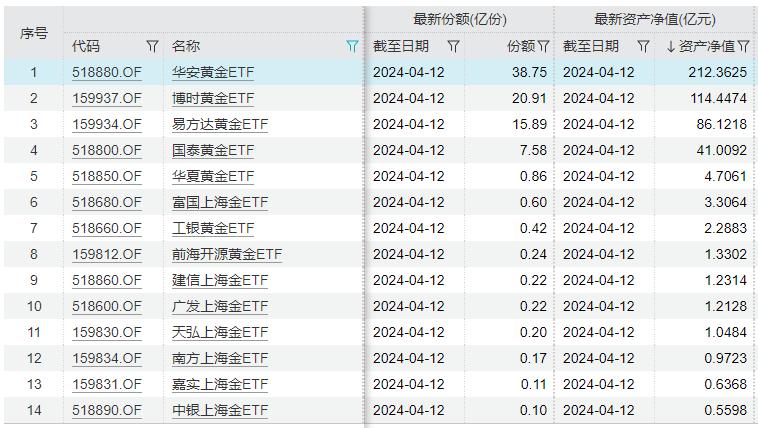
Task: Open fund code 159934.OF
Action: [x=107, y=124]
